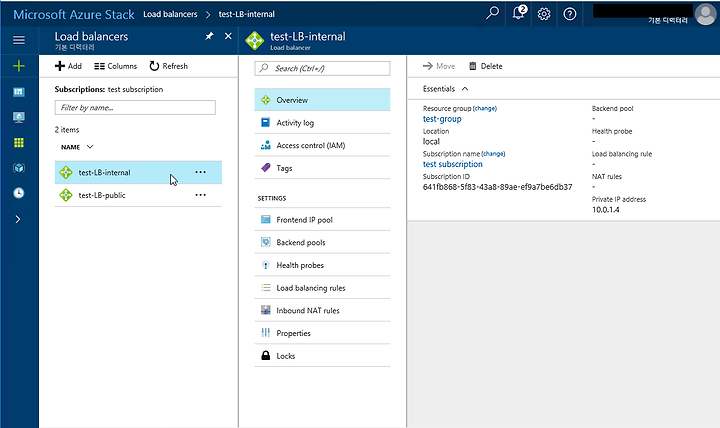This screenshot has width=720, height=428.
Task: Open the help question mark icon
Action: (570, 14)
